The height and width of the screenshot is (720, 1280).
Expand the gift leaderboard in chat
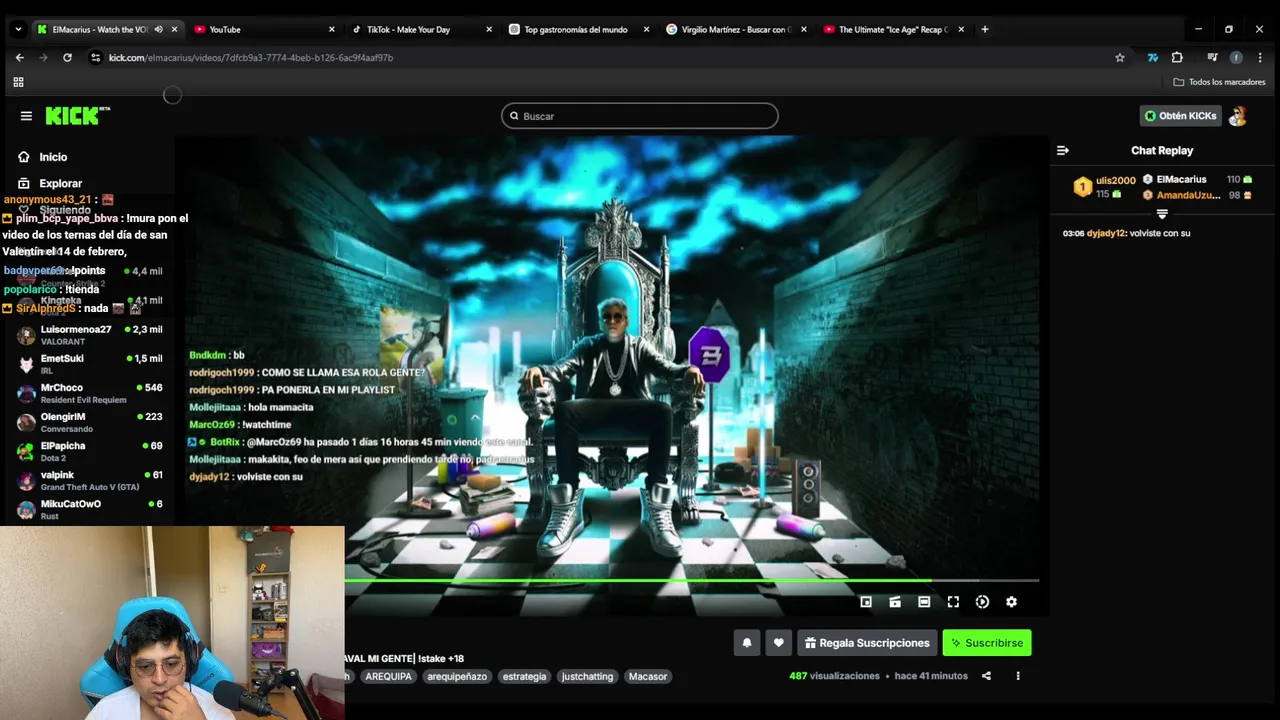click(x=1162, y=214)
